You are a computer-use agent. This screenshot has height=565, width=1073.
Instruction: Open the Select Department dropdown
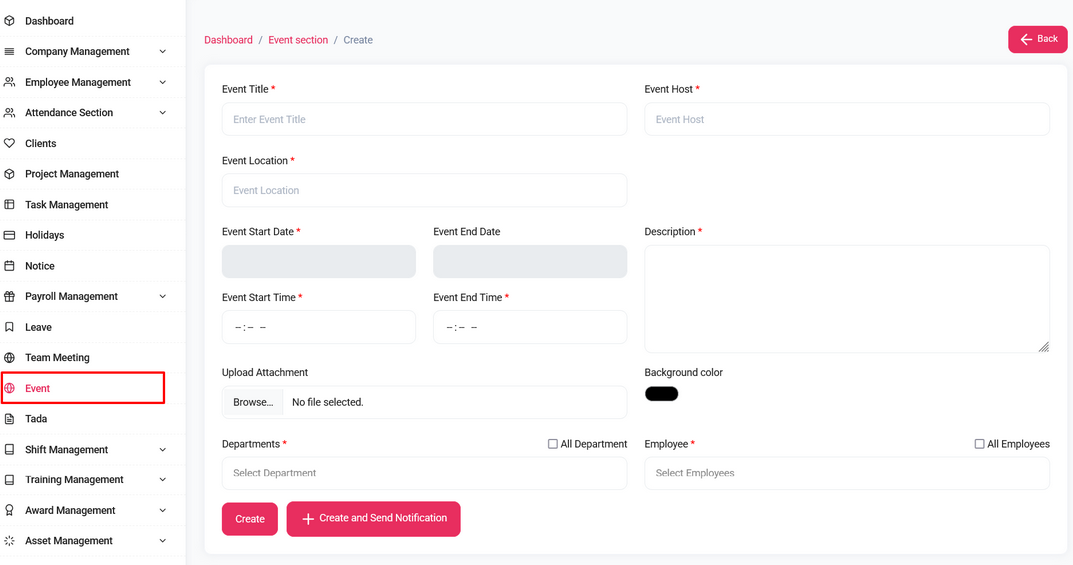(x=424, y=473)
